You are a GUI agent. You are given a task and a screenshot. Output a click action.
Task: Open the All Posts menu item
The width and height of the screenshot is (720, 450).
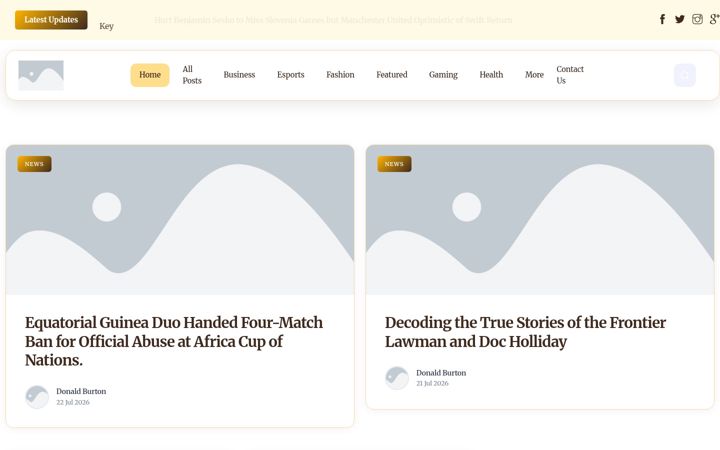point(192,75)
